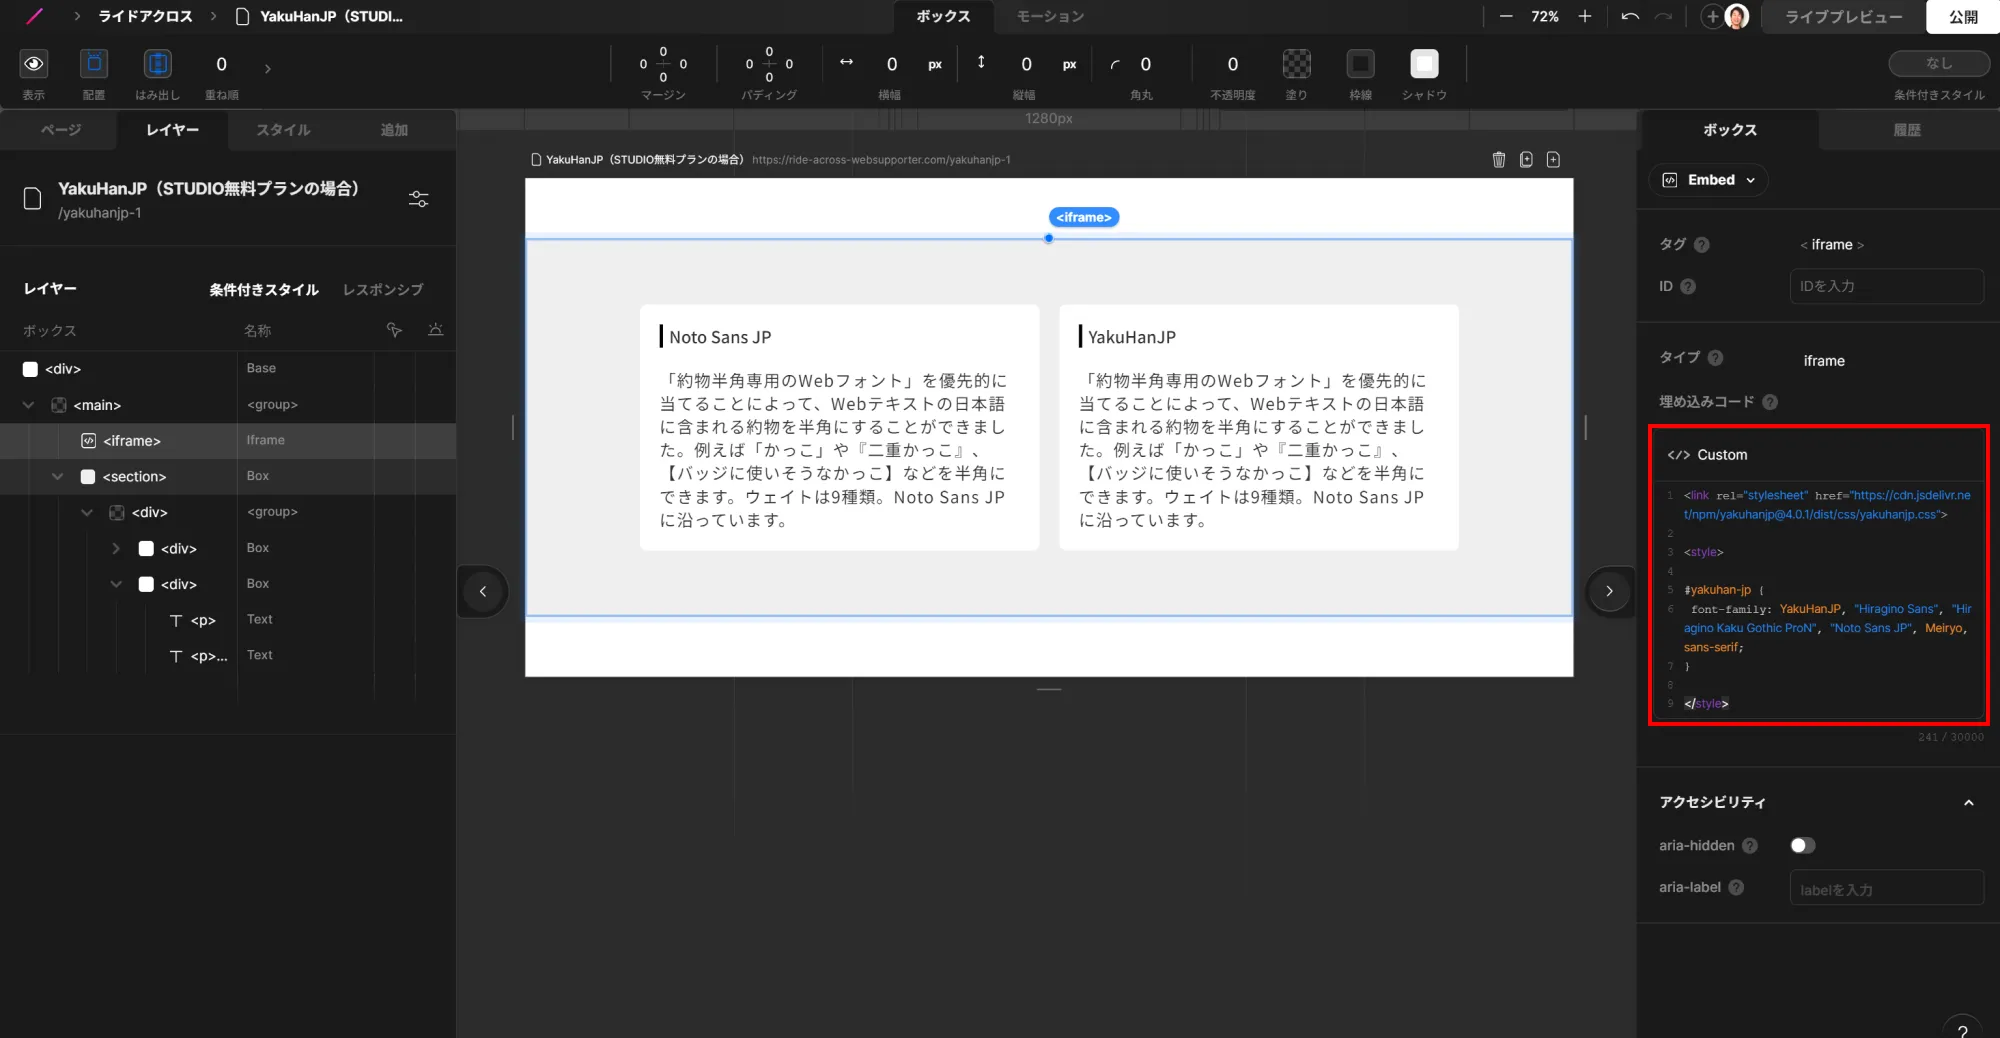
Task: Open the page URL link
Action: point(881,160)
